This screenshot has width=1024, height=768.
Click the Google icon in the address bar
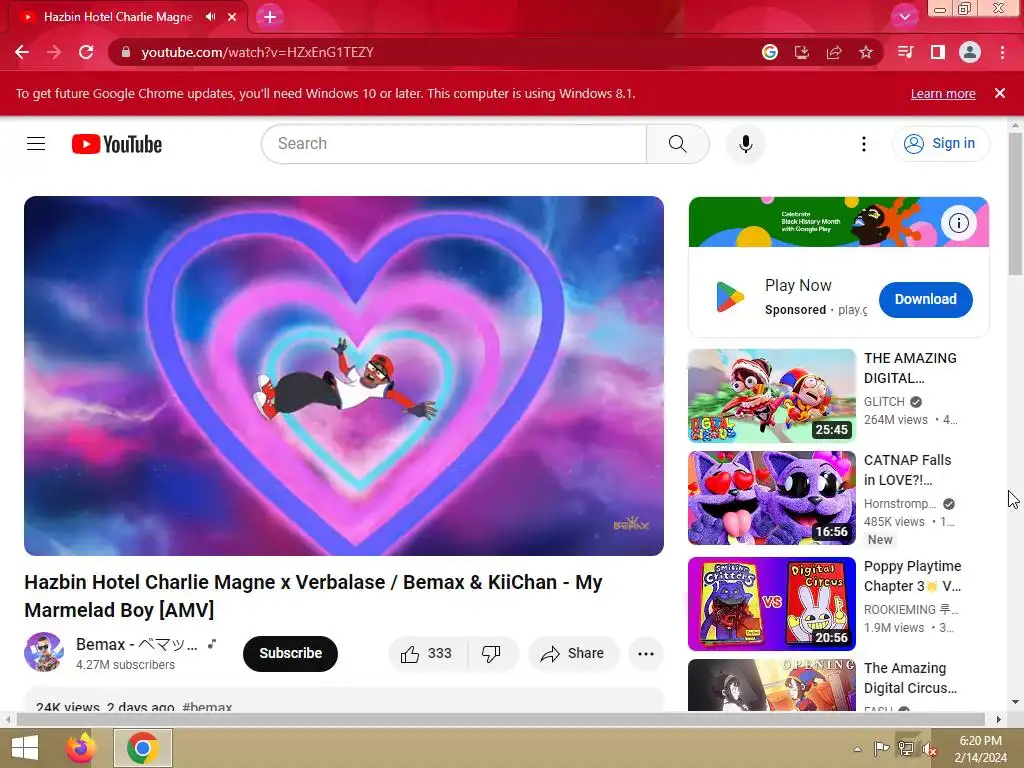[x=770, y=52]
